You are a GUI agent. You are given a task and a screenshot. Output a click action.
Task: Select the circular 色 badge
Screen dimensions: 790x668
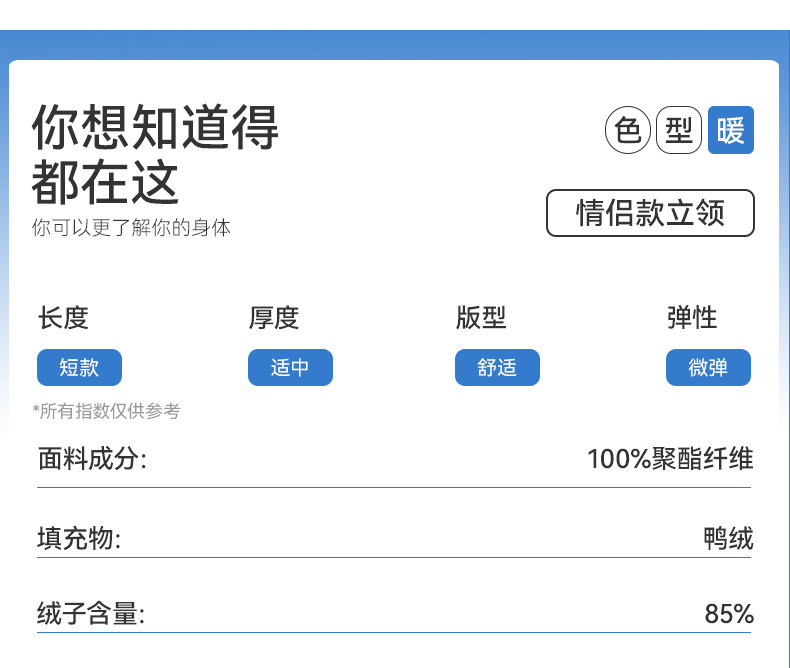[x=628, y=130]
